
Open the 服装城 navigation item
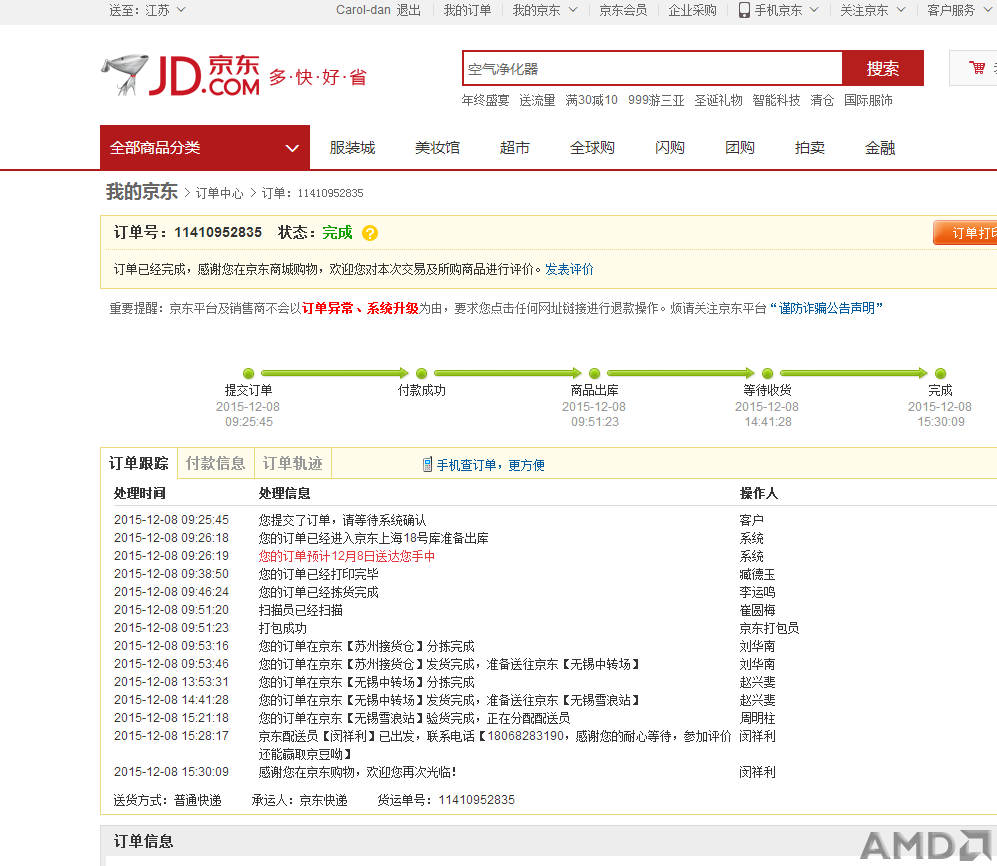(x=352, y=148)
